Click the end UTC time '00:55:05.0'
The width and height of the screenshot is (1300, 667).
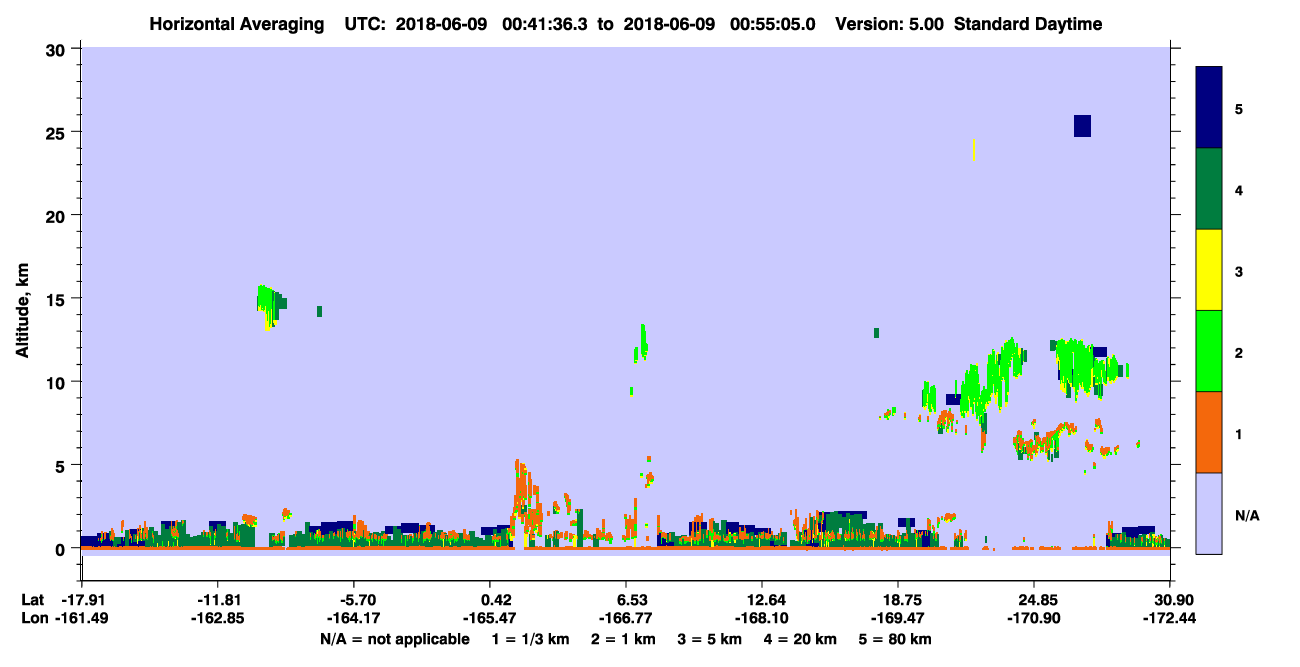[x=772, y=24]
